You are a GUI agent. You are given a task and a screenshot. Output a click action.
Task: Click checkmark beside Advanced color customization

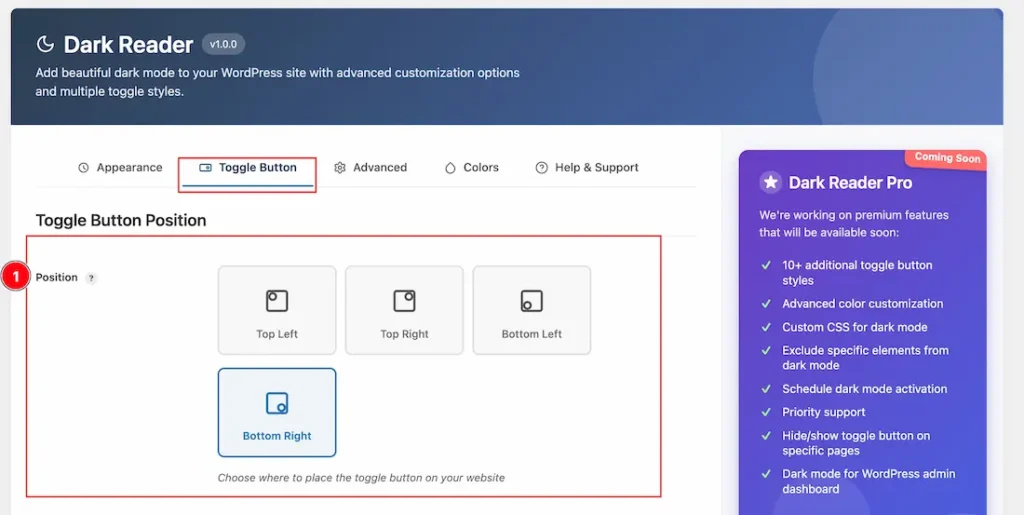pos(766,304)
